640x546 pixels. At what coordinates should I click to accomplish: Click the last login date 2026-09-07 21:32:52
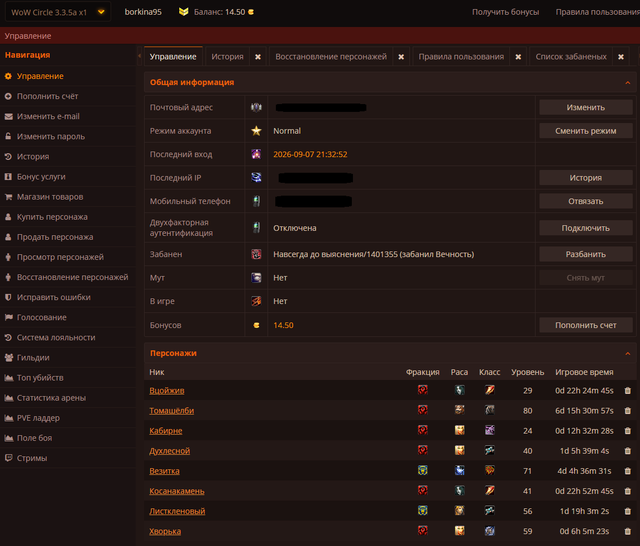coord(310,154)
